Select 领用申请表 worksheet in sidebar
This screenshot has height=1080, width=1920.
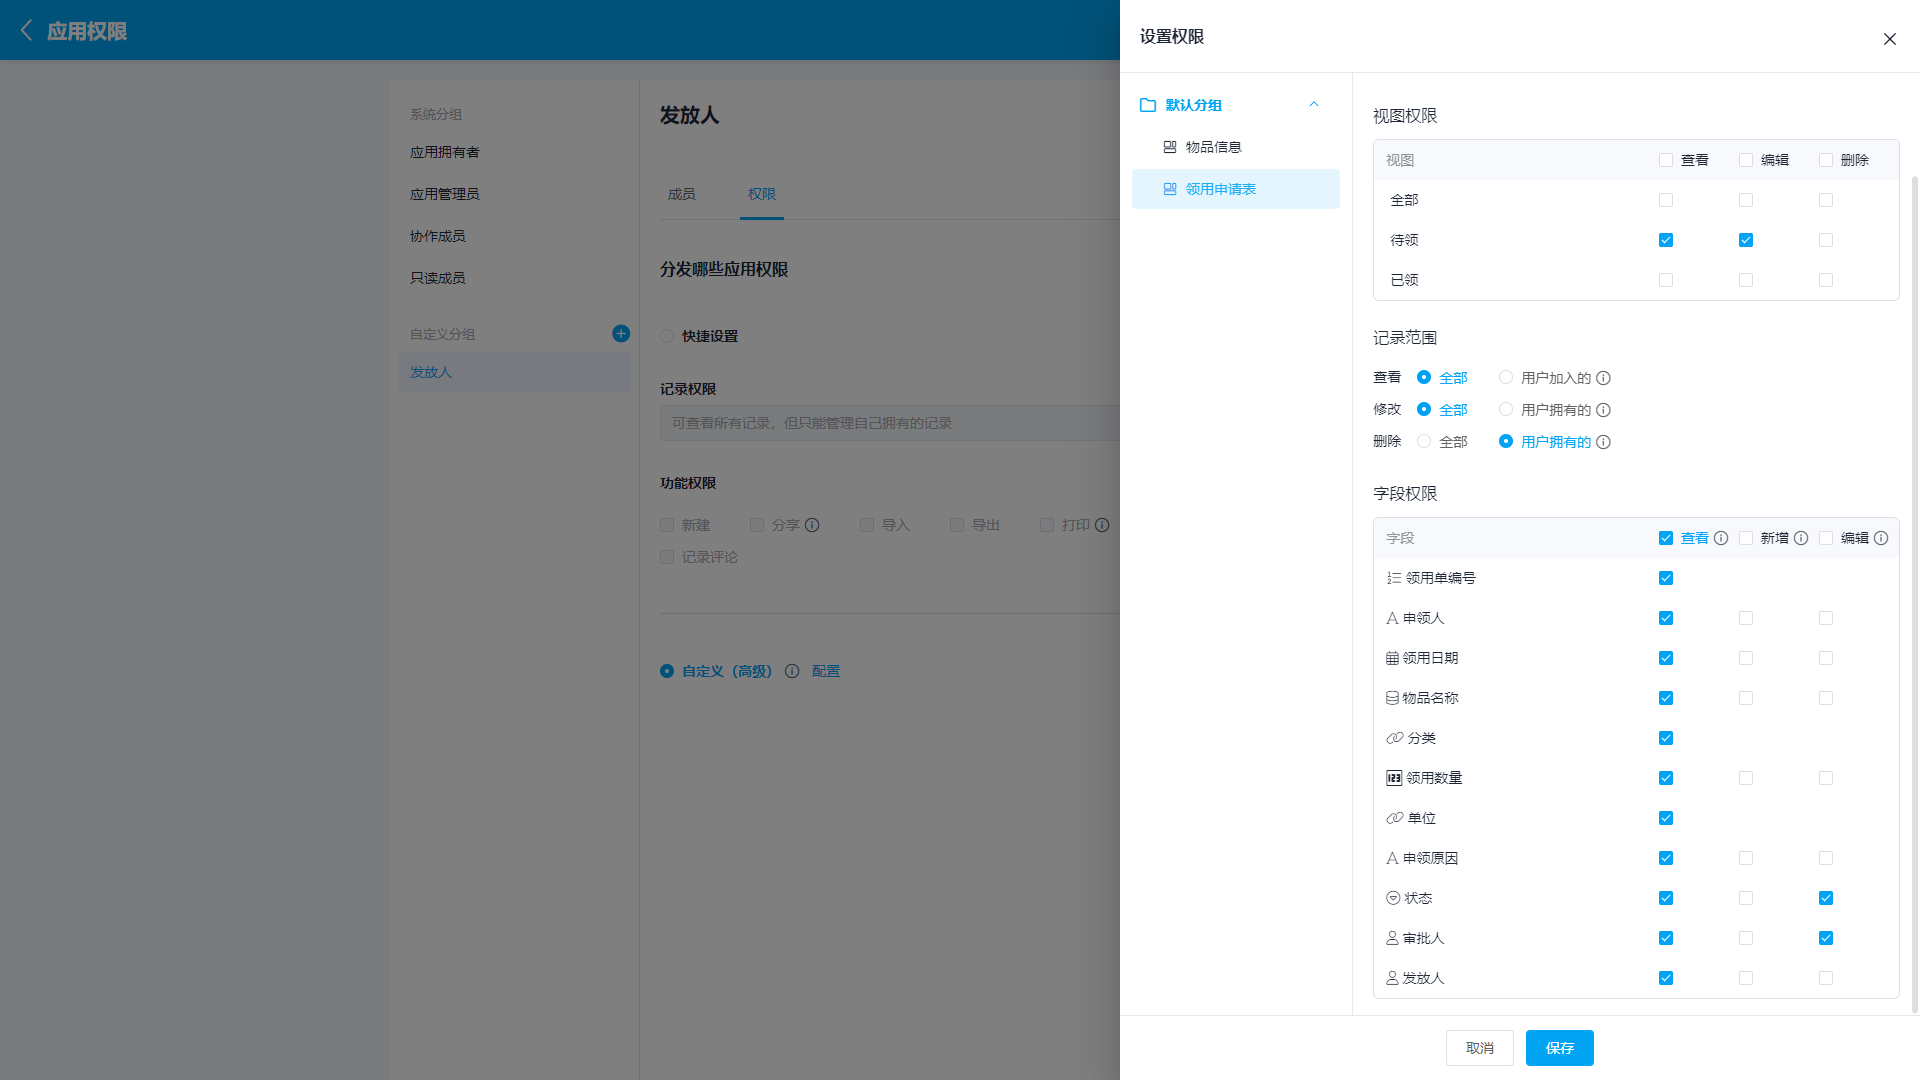[x=1236, y=189]
